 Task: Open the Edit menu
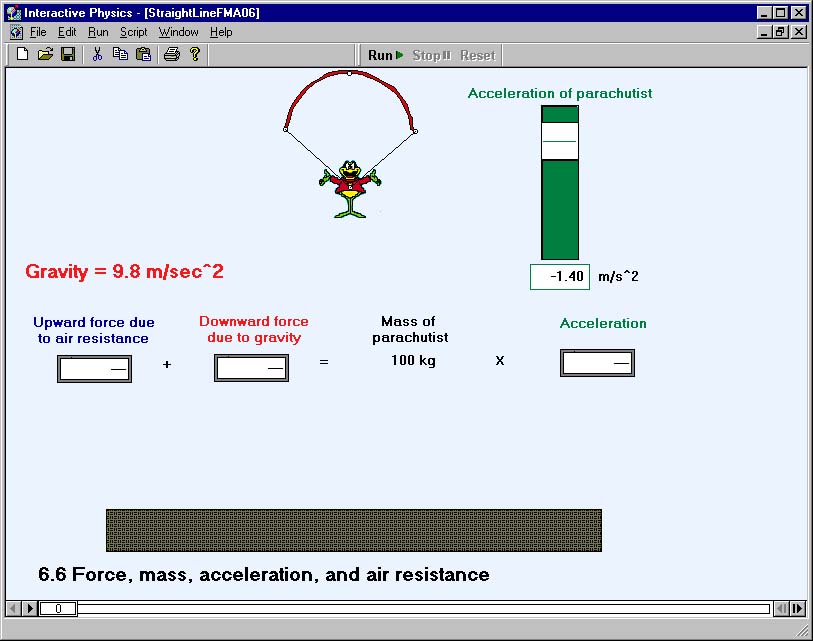tap(67, 32)
